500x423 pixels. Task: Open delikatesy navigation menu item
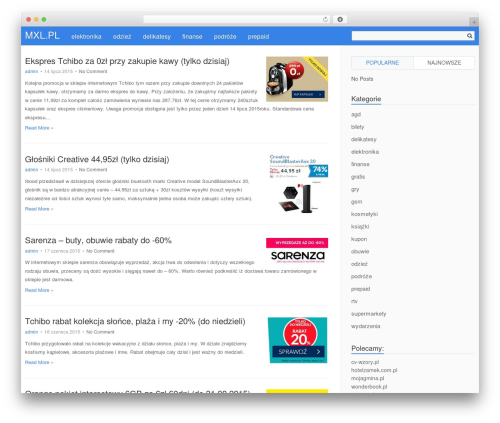tap(157, 37)
